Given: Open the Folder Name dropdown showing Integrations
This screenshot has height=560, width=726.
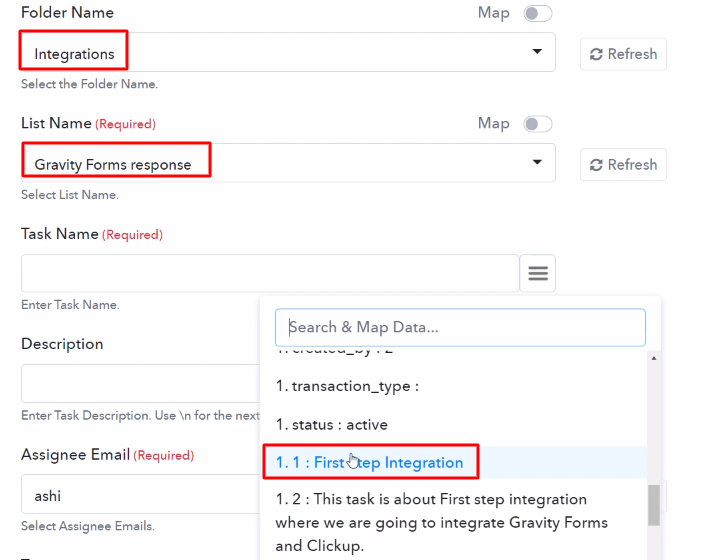Looking at the screenshot, I should coord(288,52).
